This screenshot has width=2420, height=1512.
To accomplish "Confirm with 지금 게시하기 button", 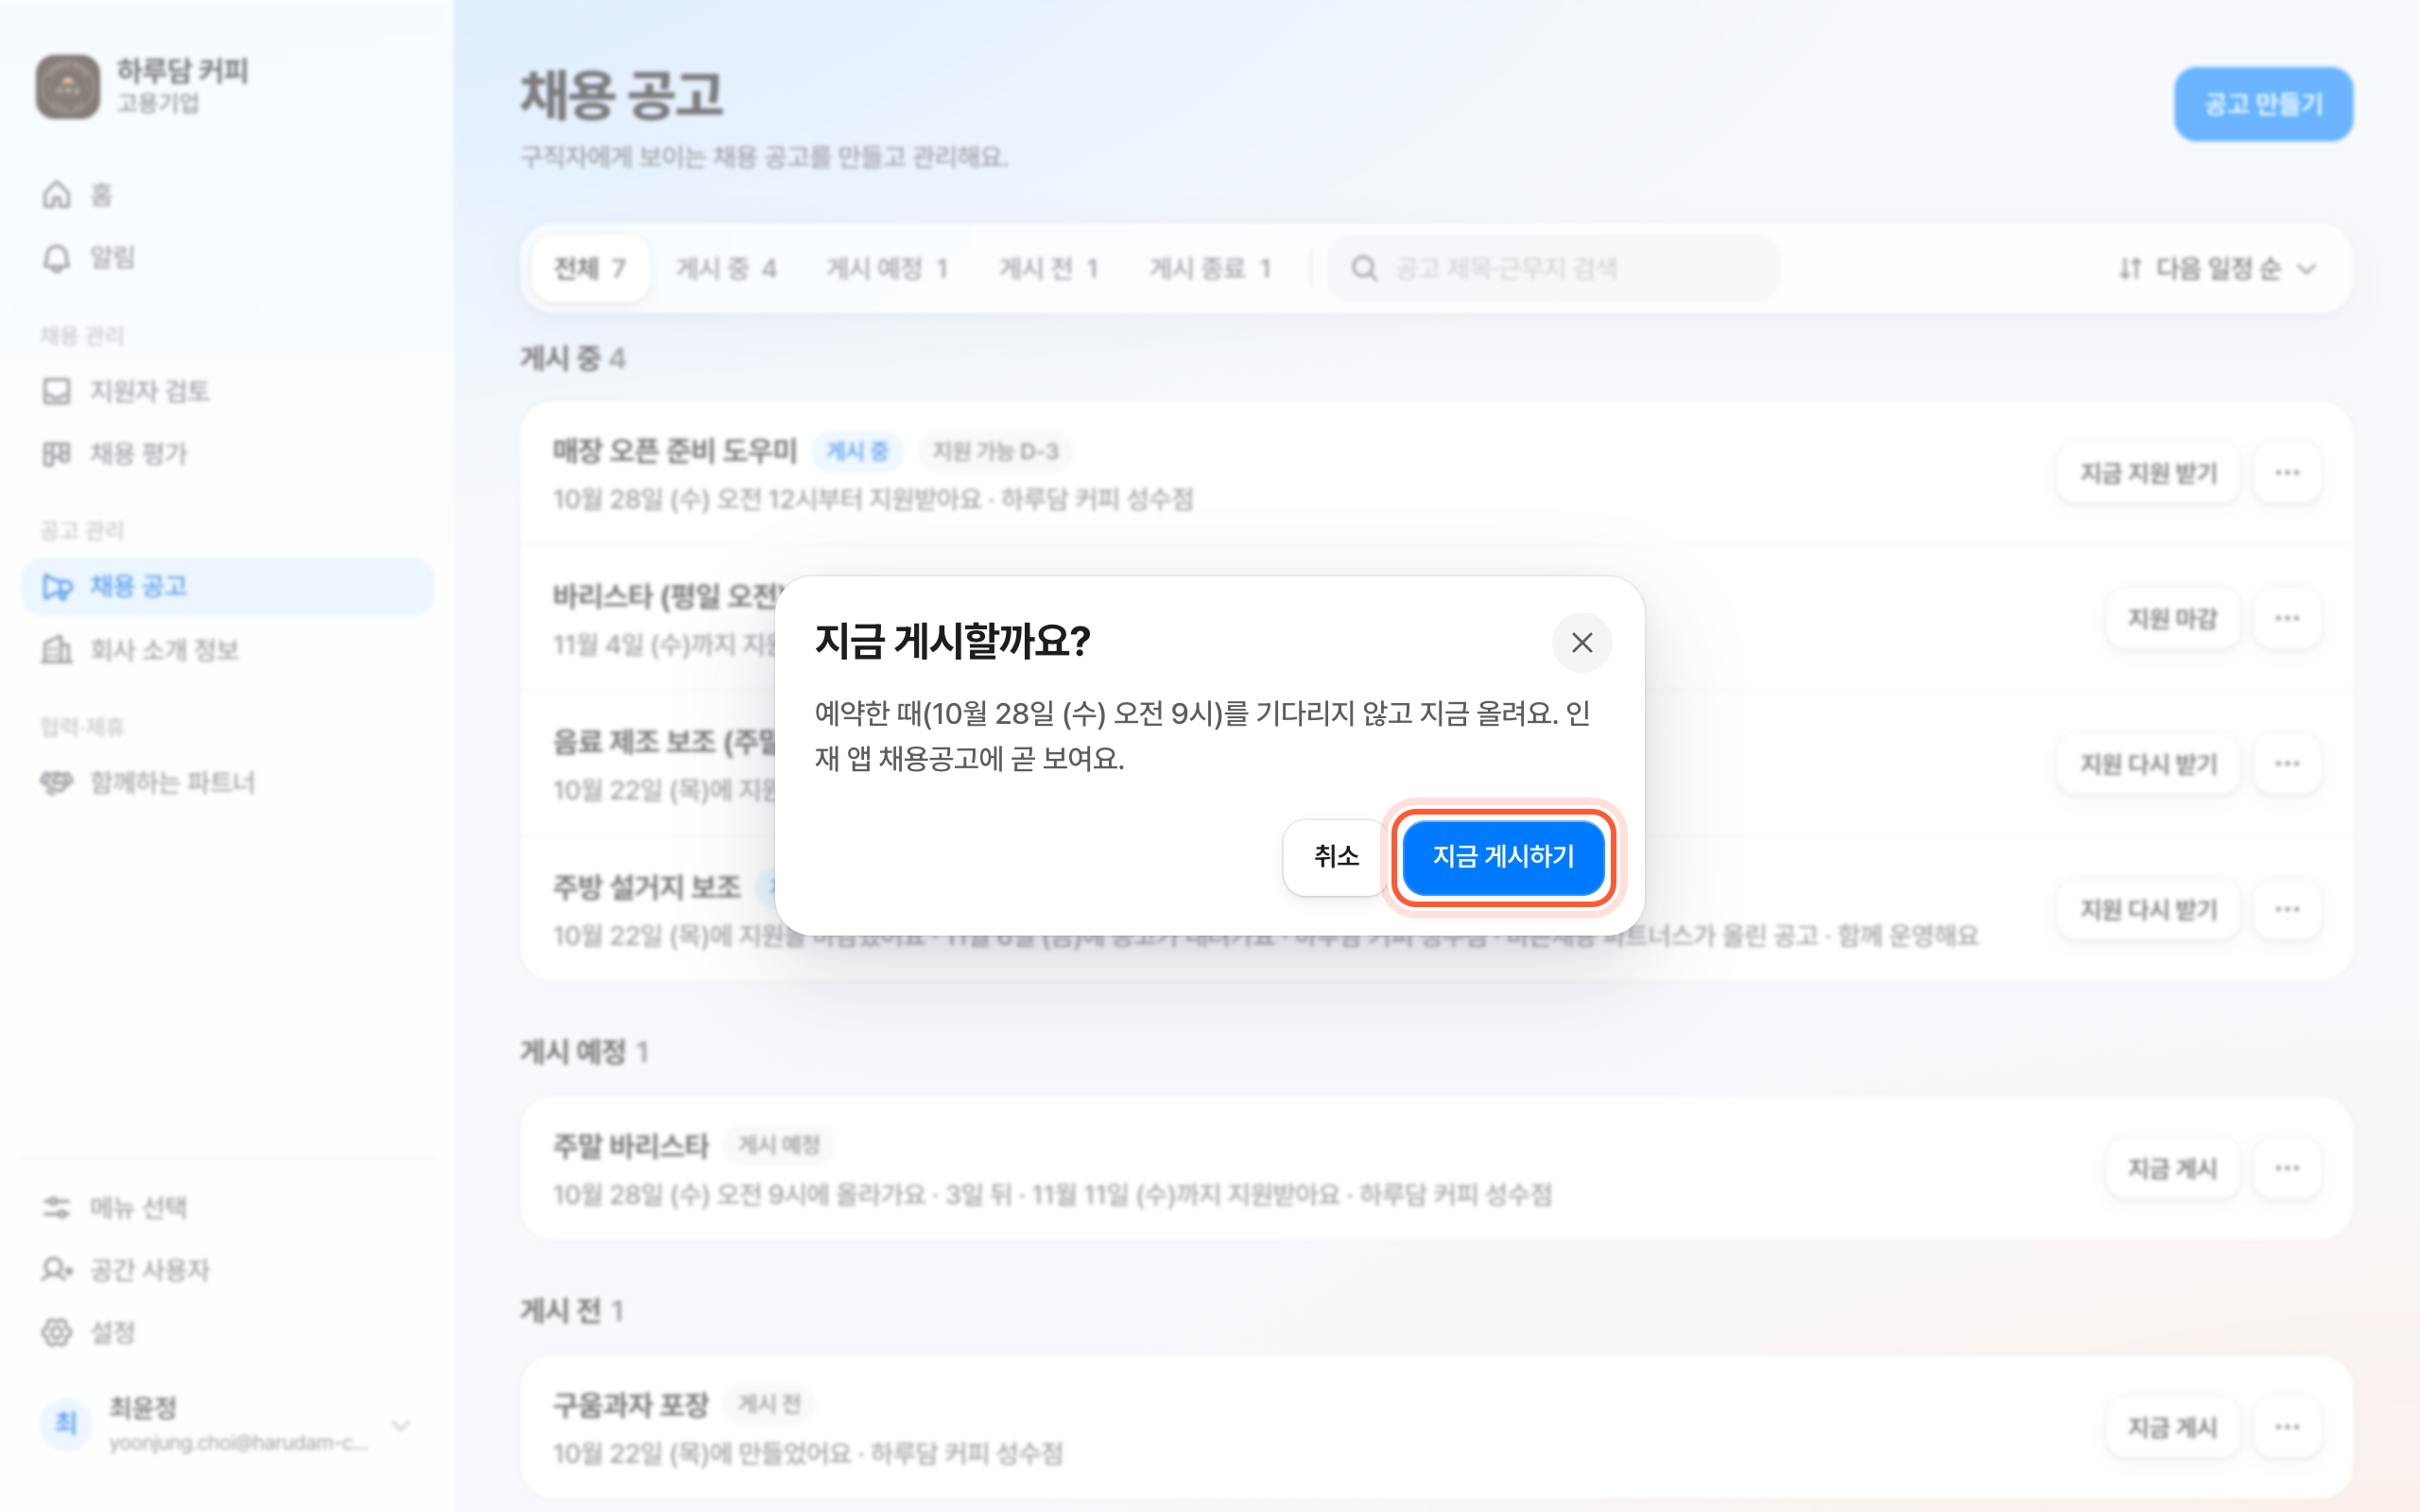I will 1503,856.
